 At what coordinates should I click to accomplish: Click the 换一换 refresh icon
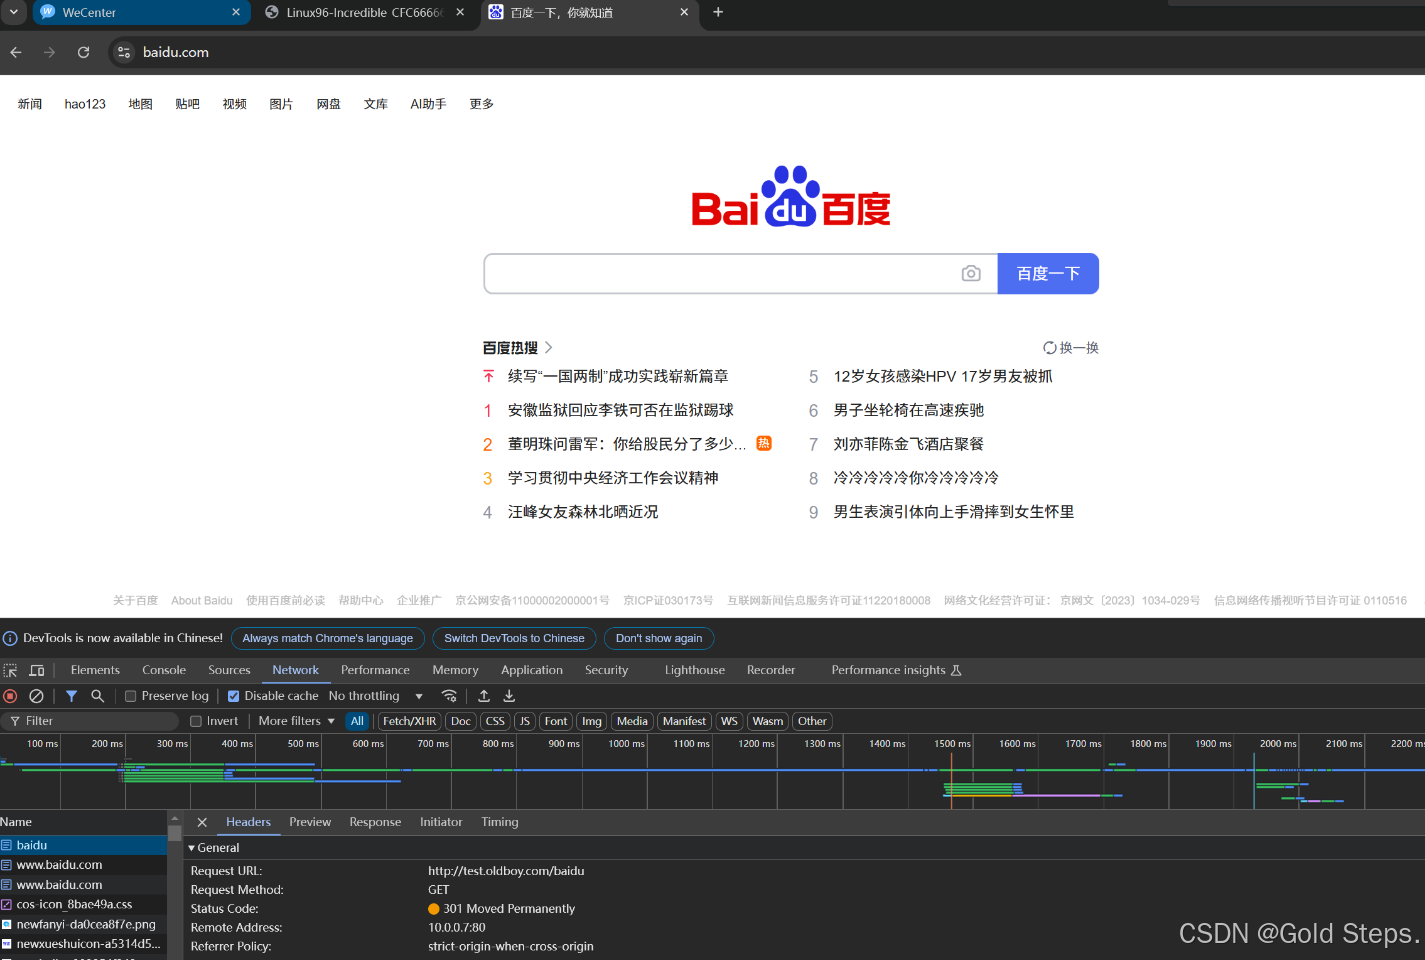click(x=1050, y=348)
